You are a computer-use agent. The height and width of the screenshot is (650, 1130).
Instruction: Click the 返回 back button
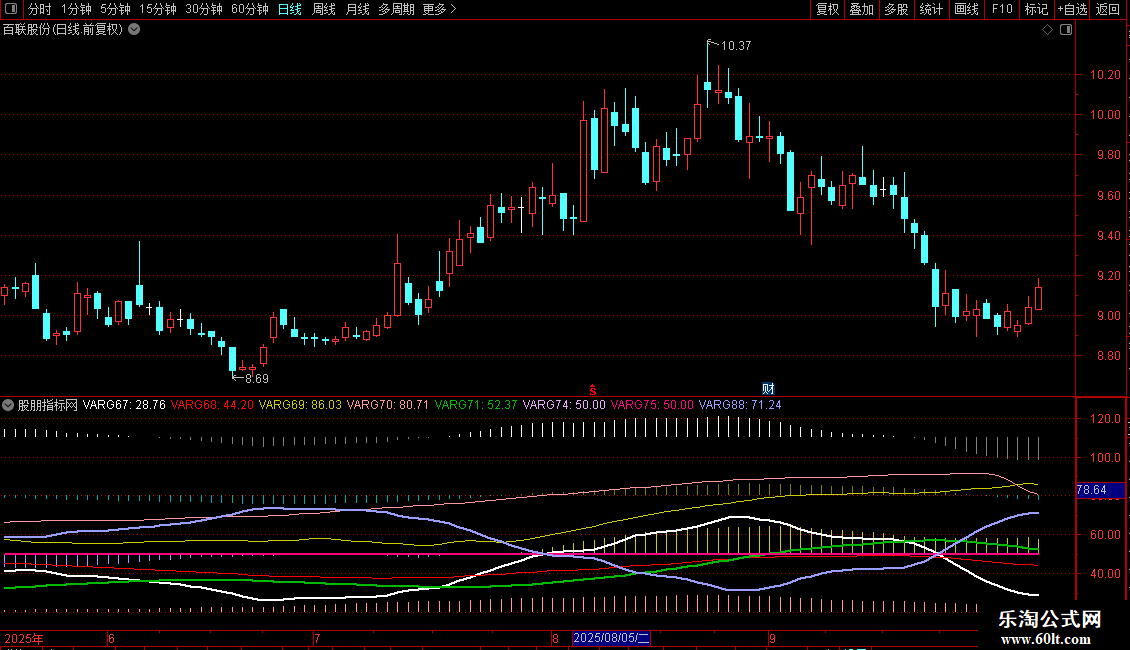1108,9
